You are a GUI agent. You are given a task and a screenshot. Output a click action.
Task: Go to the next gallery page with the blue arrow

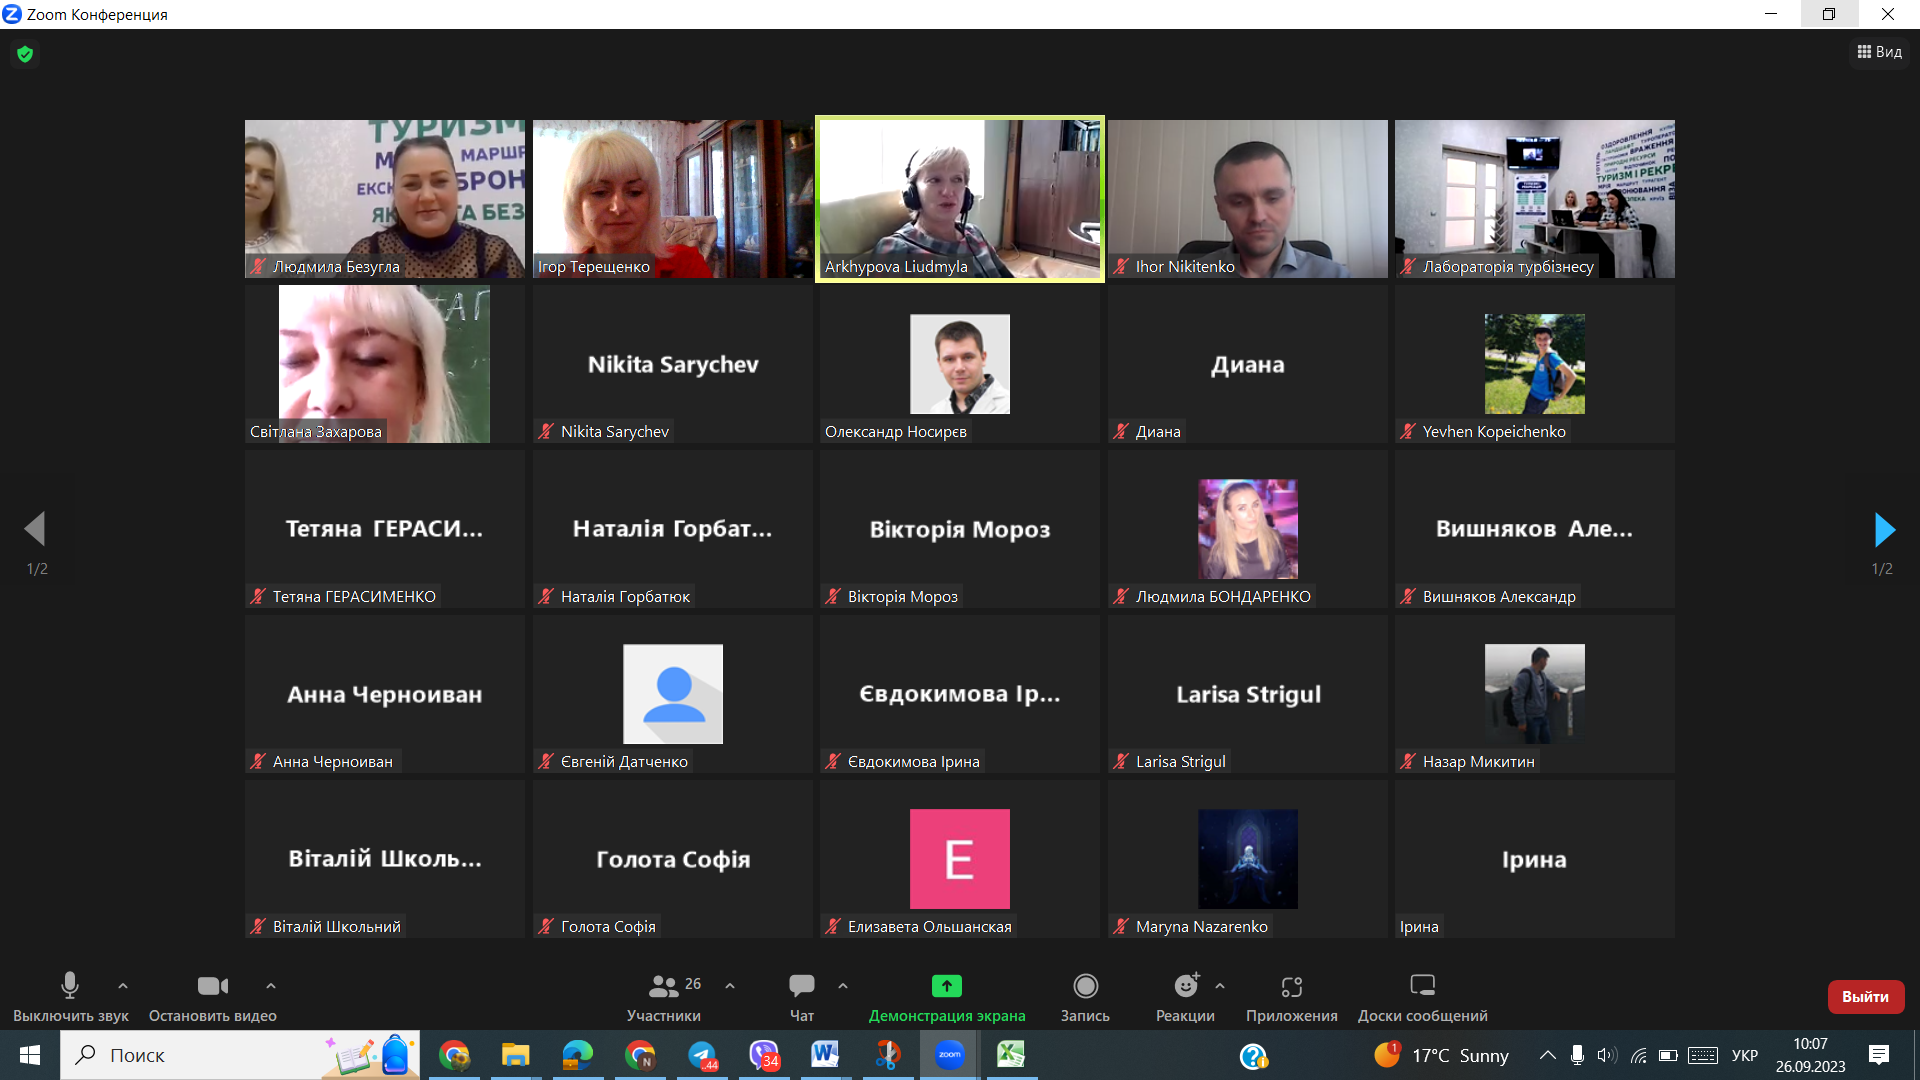pos(1883,530)
